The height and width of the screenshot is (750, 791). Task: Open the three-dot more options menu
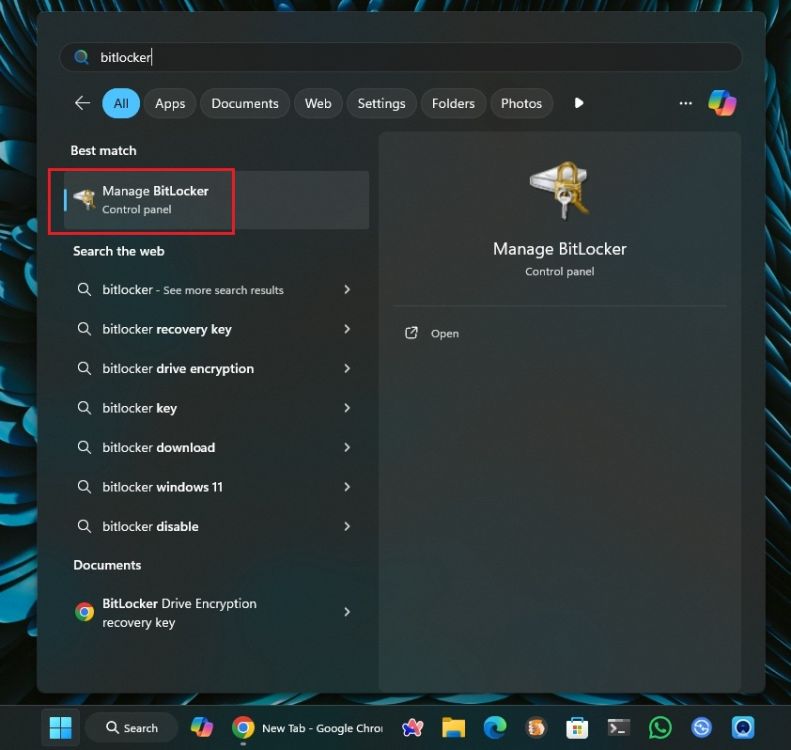pyautogui.click(x=685, y=103)
